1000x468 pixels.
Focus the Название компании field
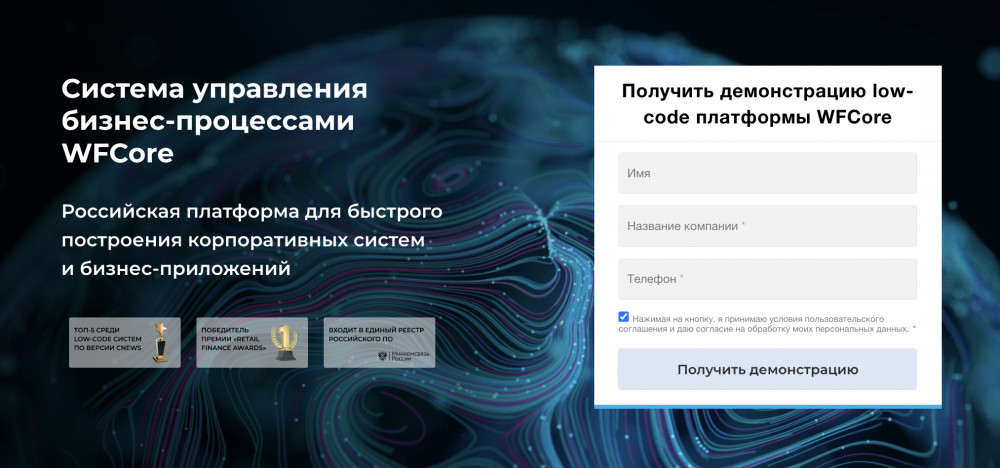coord(767,226)
